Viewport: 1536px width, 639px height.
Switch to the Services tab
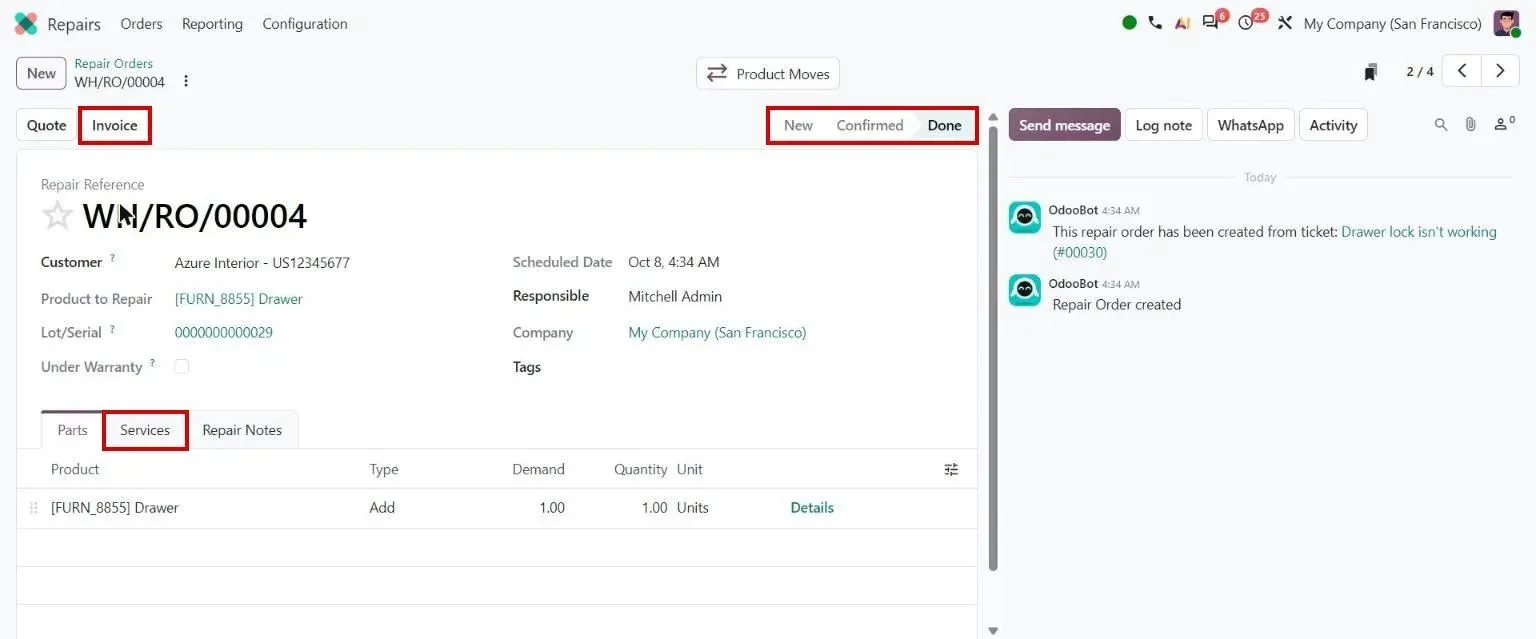[145, 430]
